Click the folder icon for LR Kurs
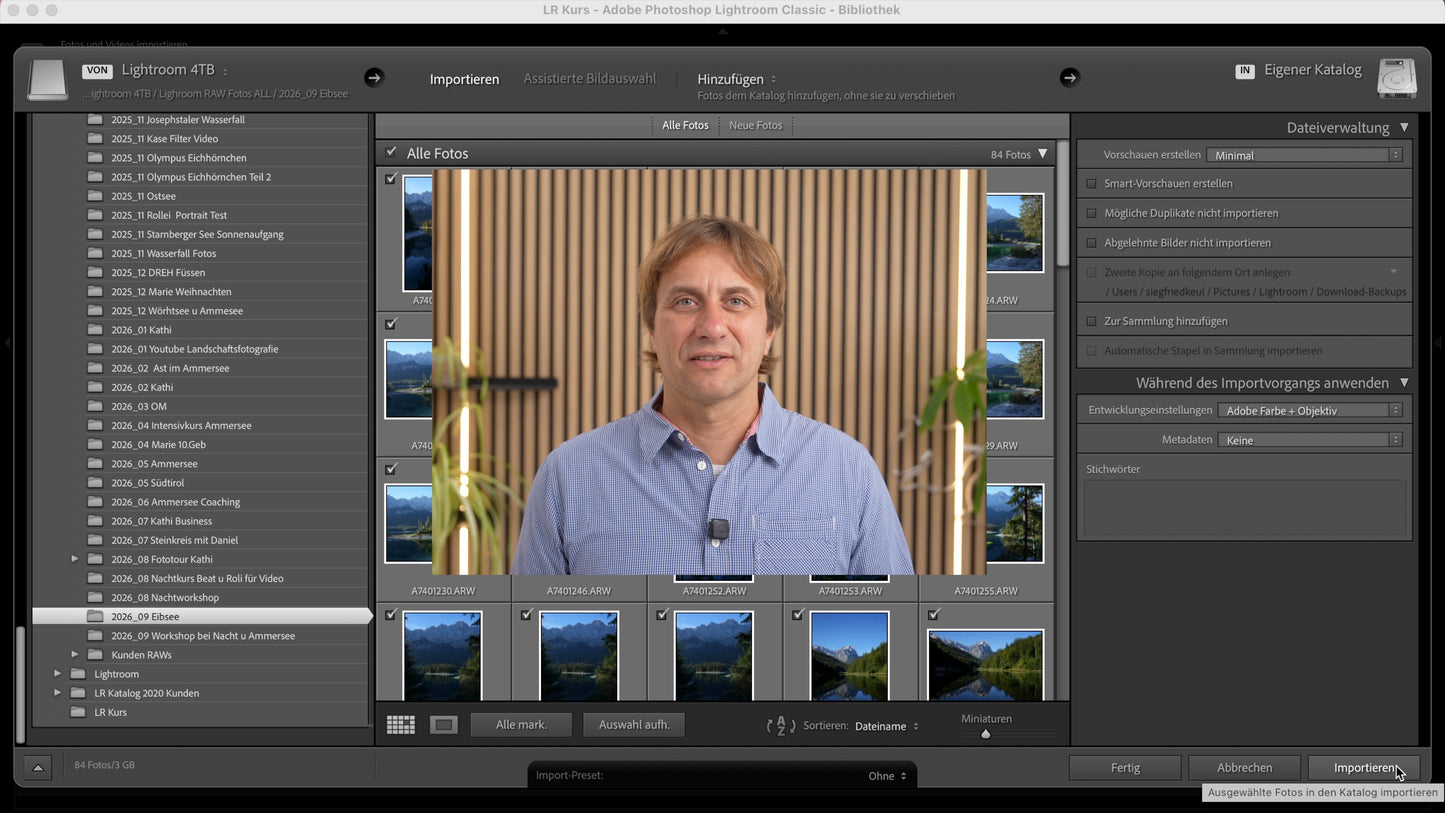The image size is (1445, 813). (78, 712)
